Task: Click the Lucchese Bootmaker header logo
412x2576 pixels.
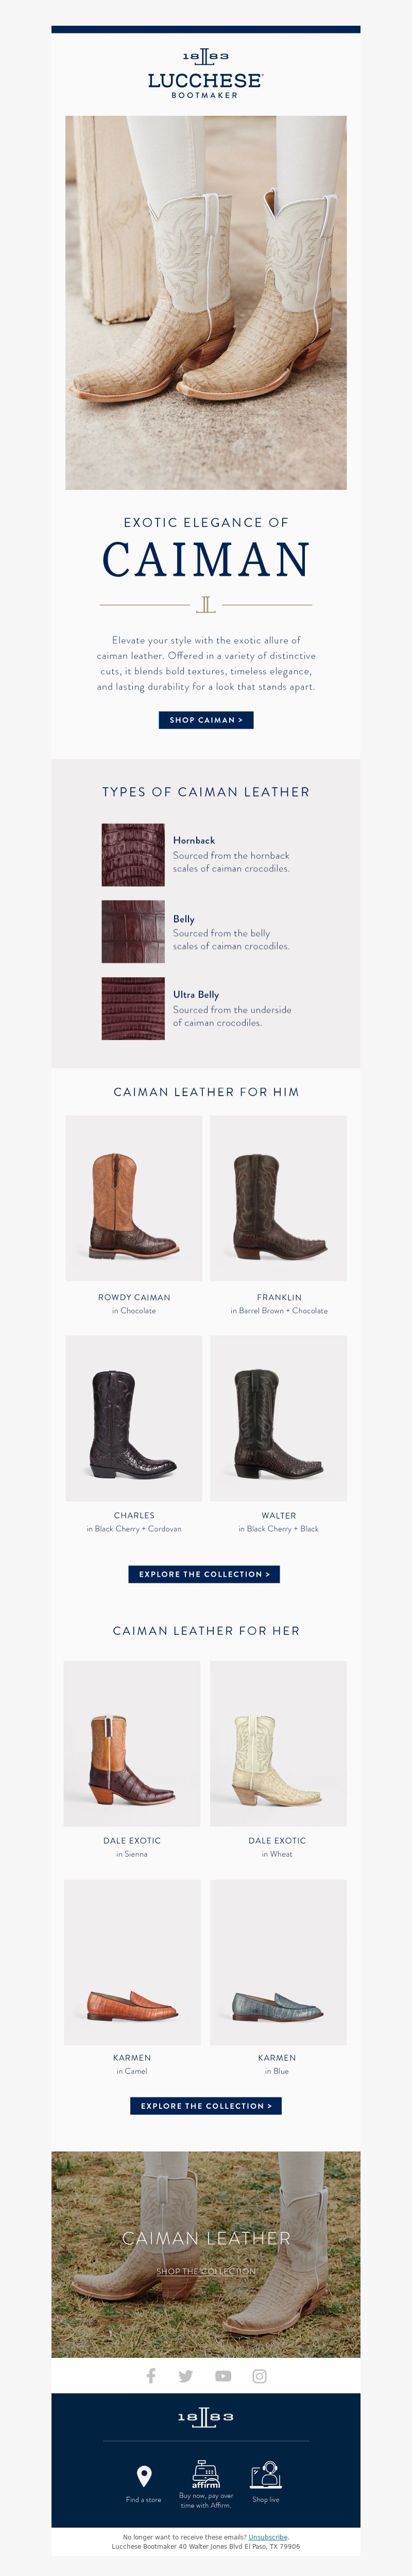Action: [x=206, y=73]
